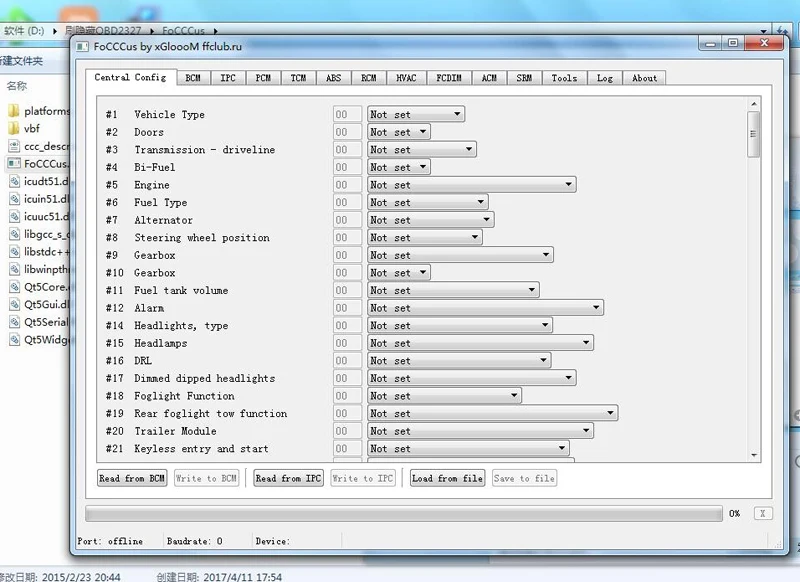Click the X cancel button beside progress bar
This screenshot has height=582, width=800.
[763, 513]
